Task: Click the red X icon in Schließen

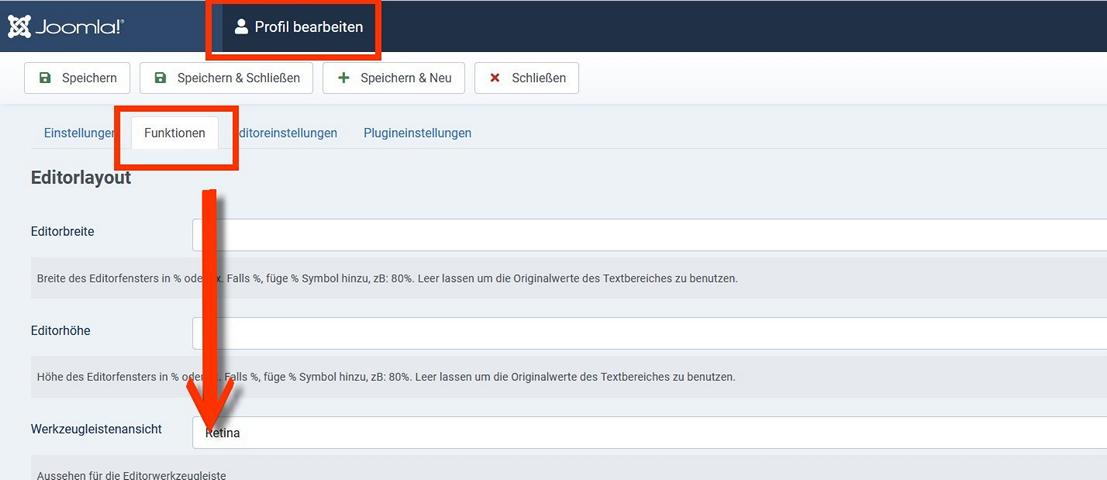Action: [x=495, y=78]
